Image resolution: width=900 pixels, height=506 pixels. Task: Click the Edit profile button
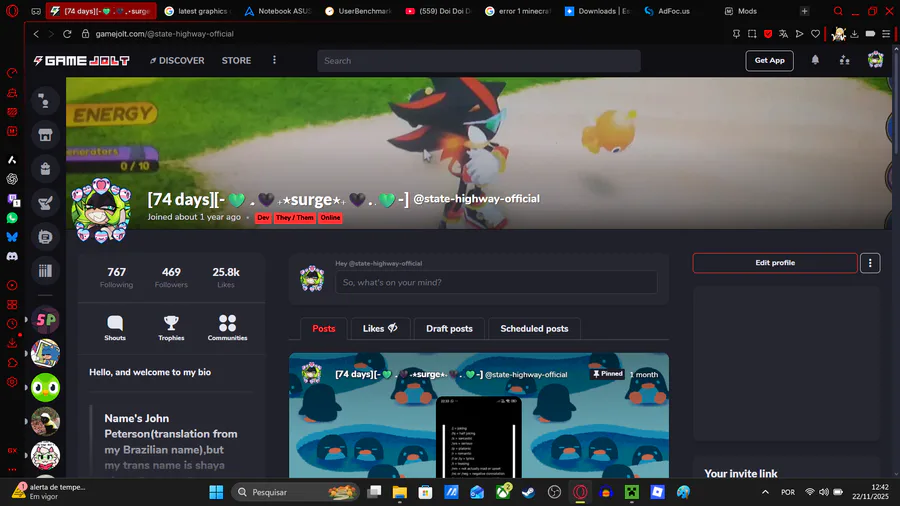coord(775,263)
